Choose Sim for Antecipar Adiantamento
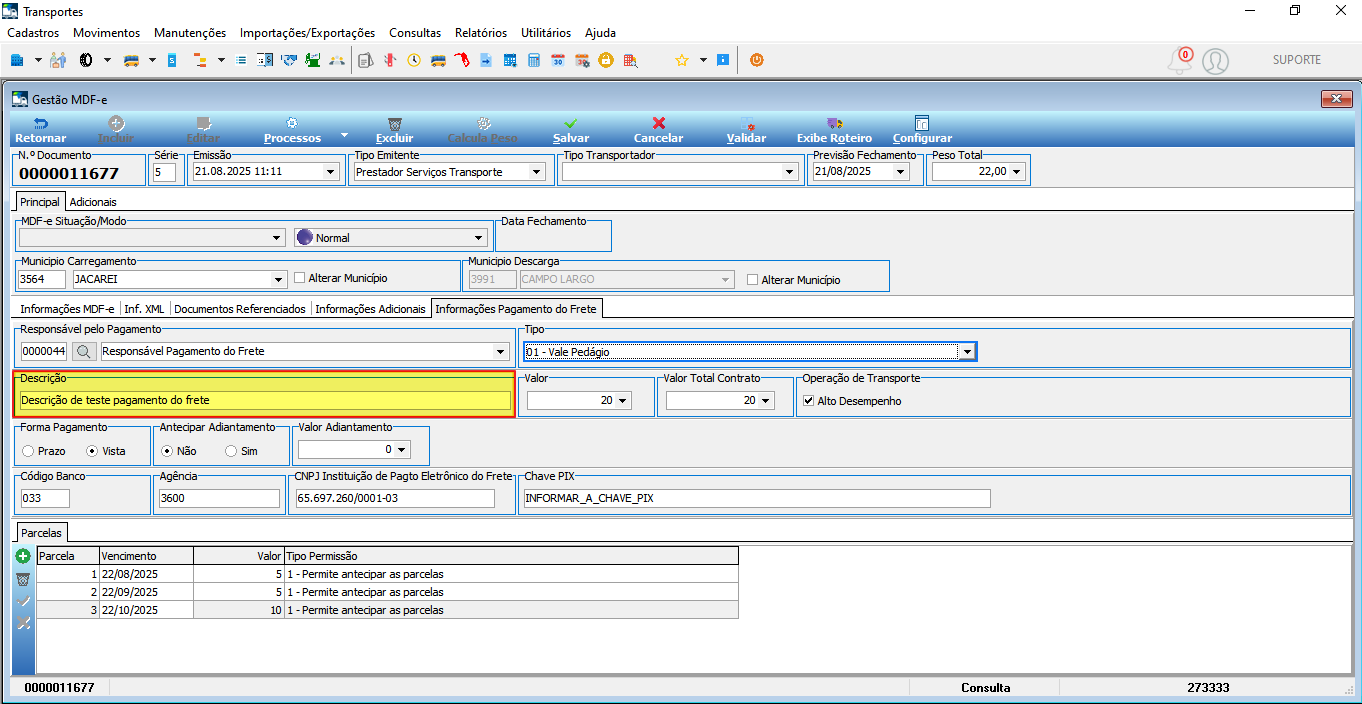 [231, 451]
